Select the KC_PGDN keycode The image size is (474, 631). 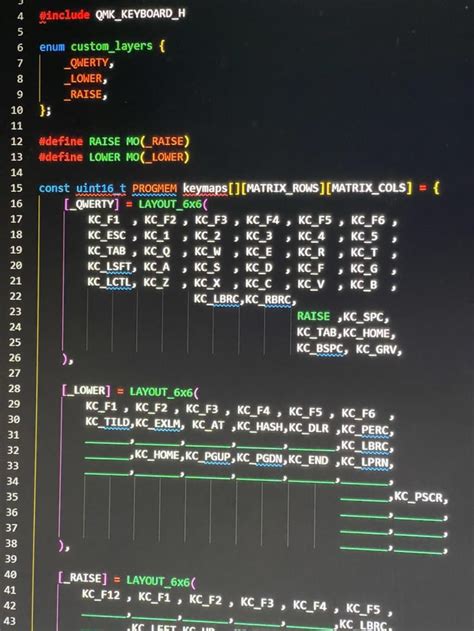click(x=260, y=458)
